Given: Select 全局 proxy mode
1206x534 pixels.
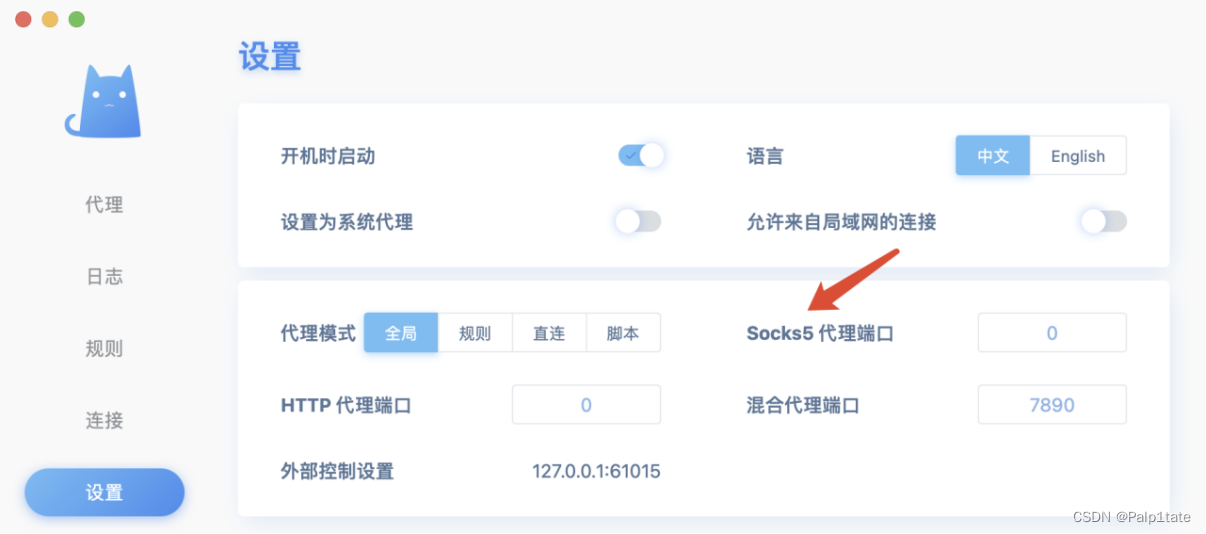Looking at the screenshot, I should (401, 333).
